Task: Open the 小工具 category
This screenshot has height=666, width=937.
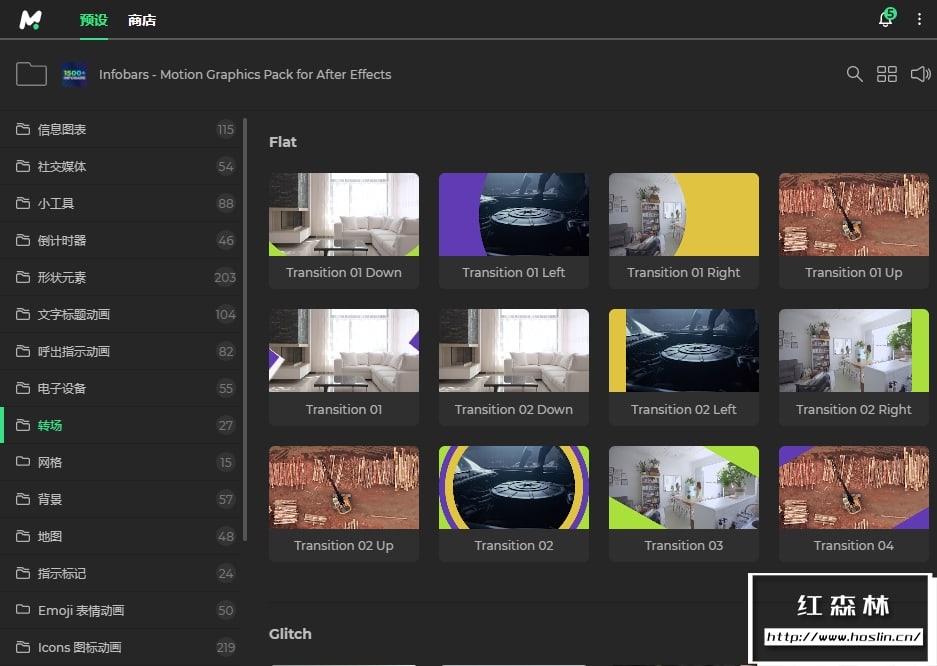Action: [x=121, y=204]
